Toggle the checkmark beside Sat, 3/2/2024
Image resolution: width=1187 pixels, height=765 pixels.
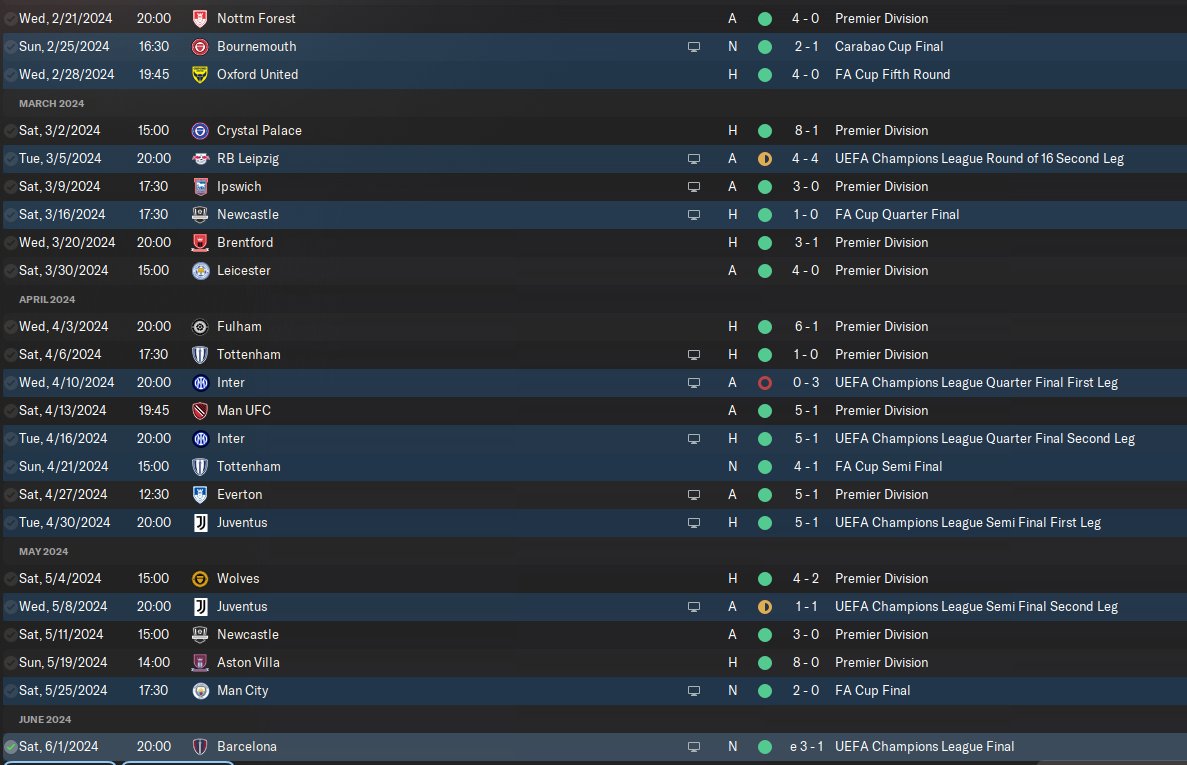pos(11,131)
